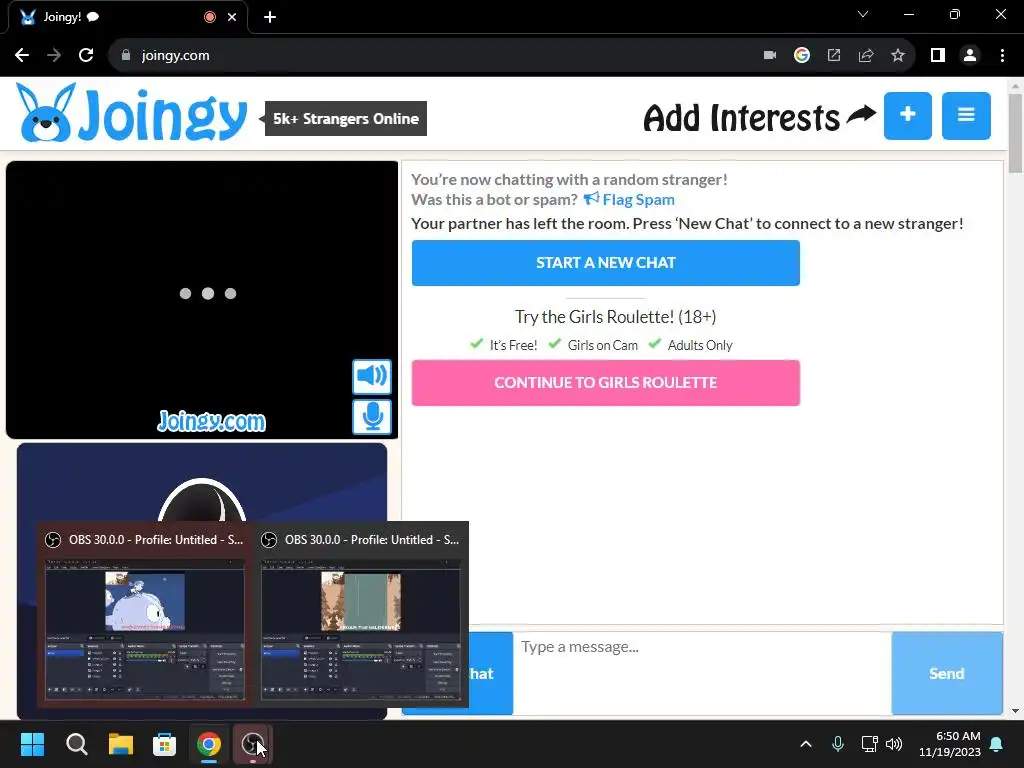The image size is (1024, 768).
Task: Open taskbar Search
Action: click(76, 744)
